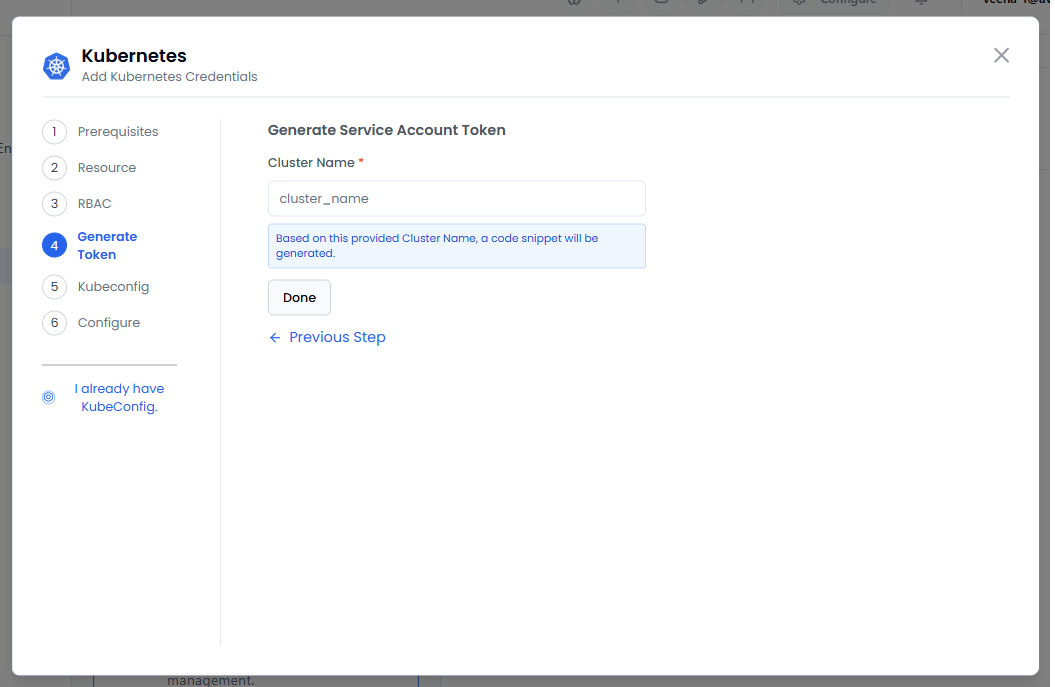Select the number 2 step circle
The height and width of the screenshot is (687, 1055).
[54, 168]
